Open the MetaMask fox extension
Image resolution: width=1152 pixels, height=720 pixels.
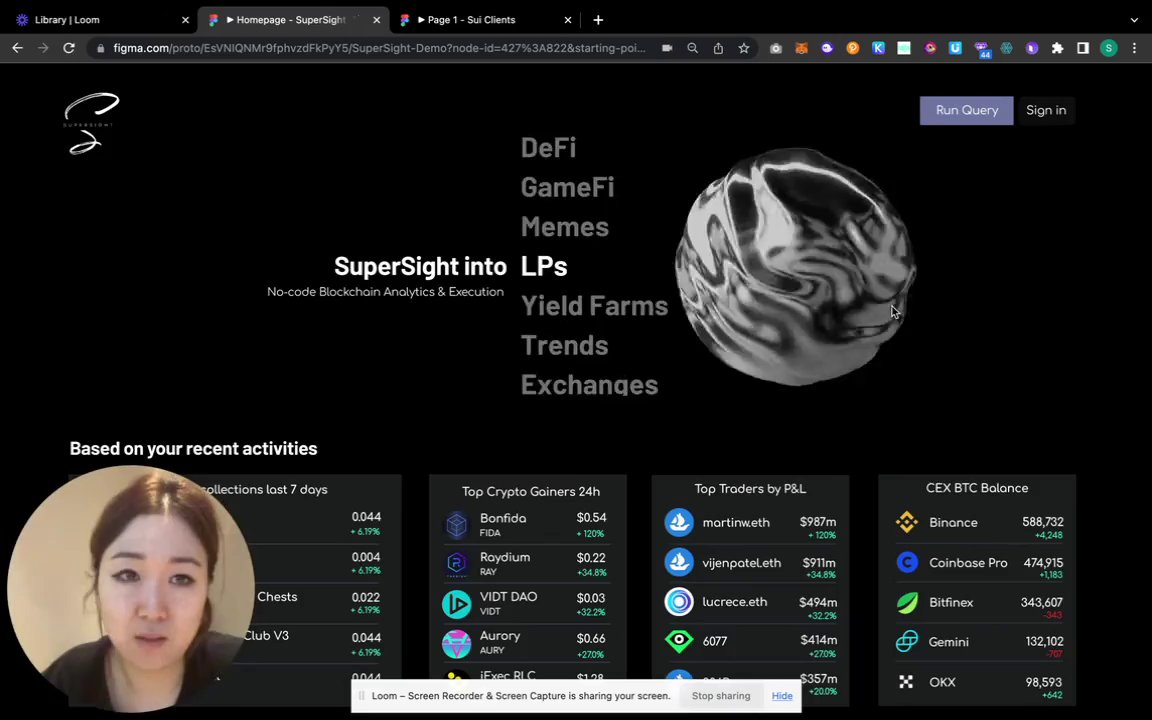[x=802, y=48]
